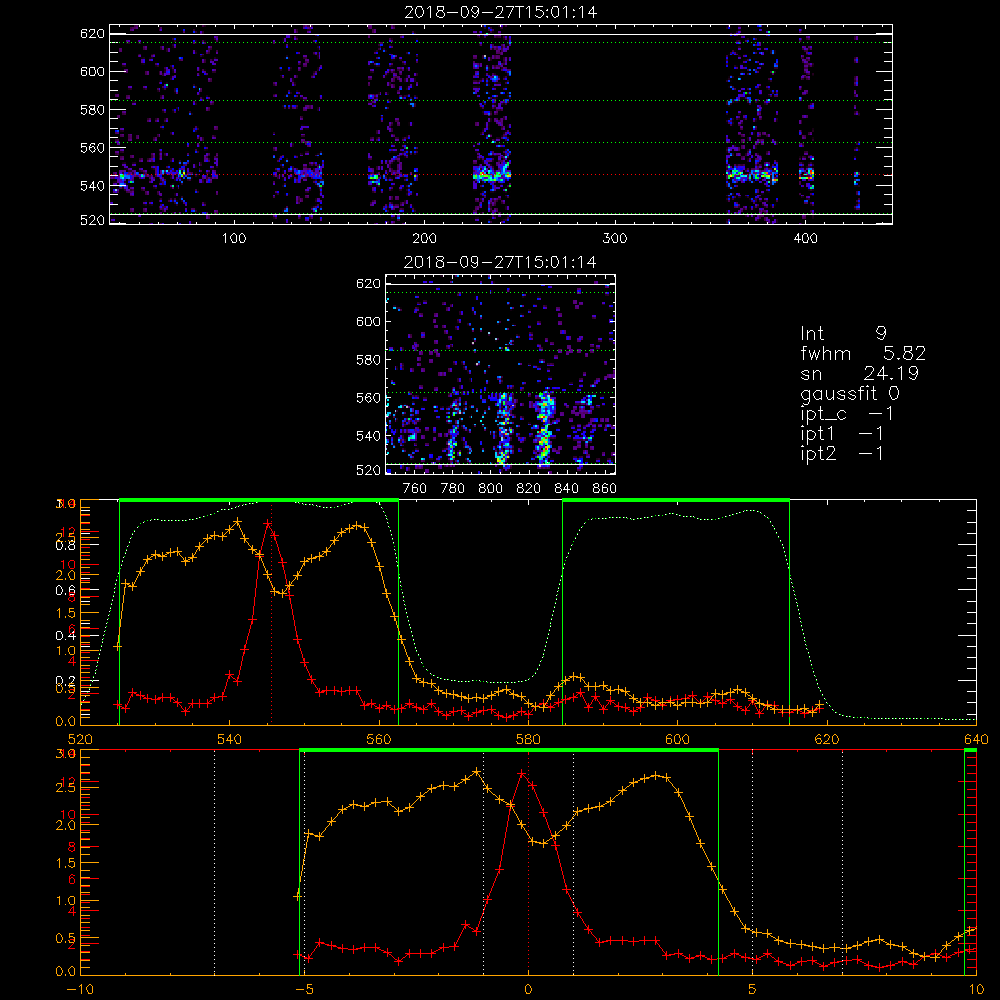Click the middle plot's x-axis label 860
This screenshot has height=1000, width=1000.
coord(605,489)
